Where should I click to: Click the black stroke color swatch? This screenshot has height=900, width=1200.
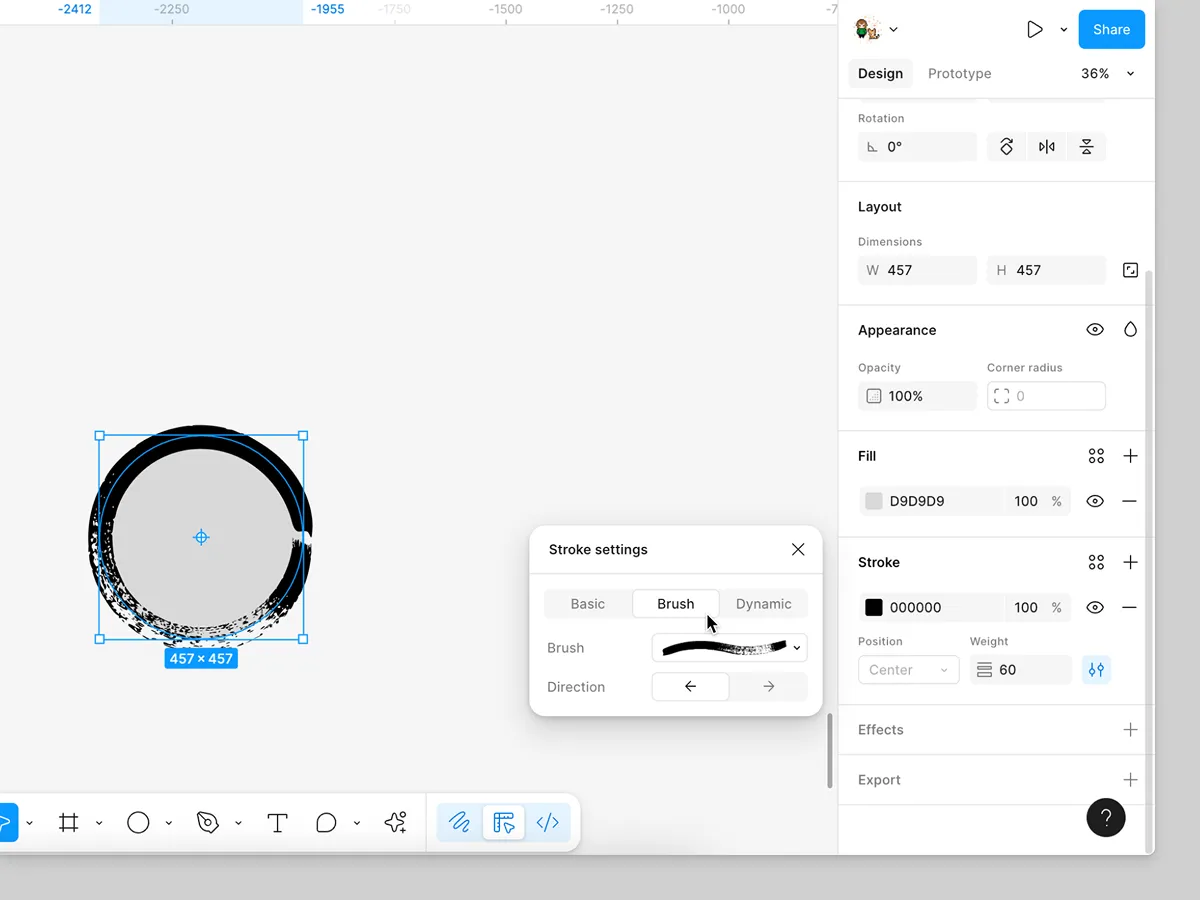point(874,607)
